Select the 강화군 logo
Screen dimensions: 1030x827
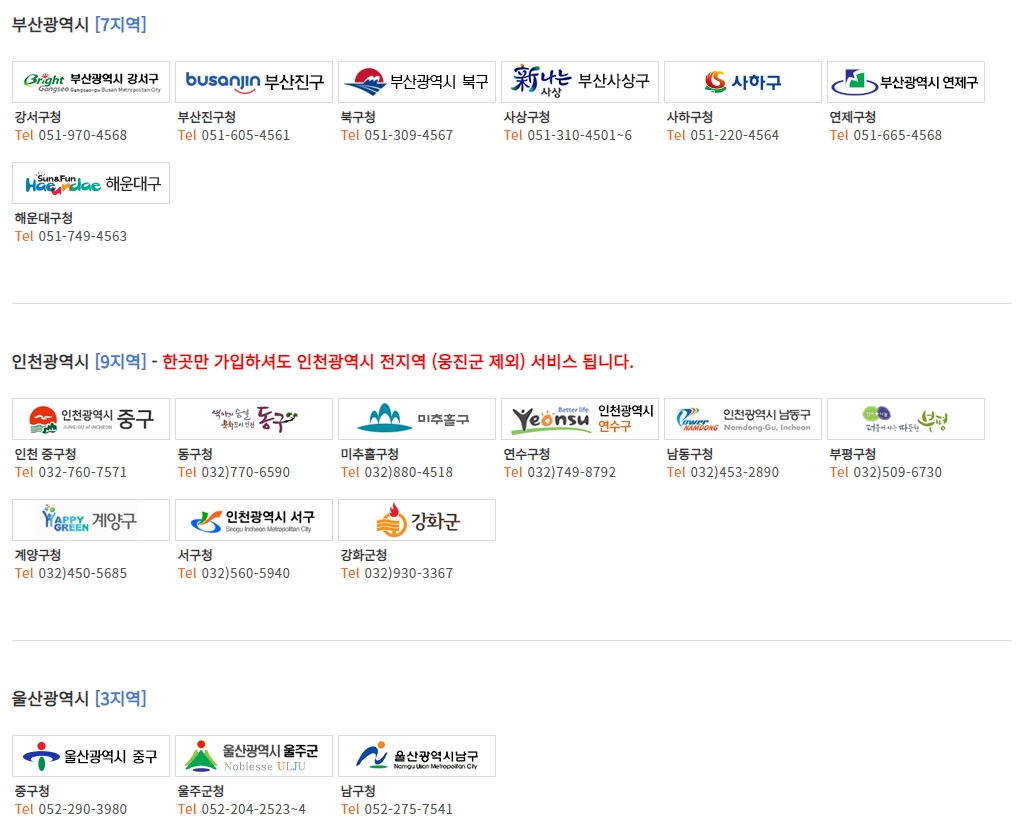(x=416, y=520)
